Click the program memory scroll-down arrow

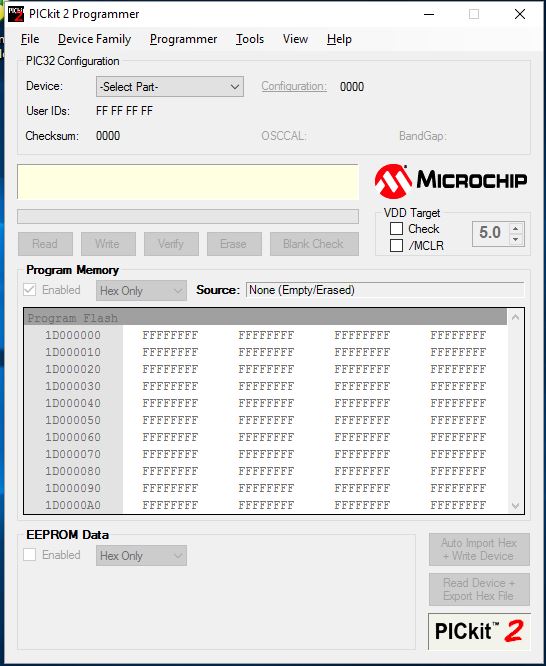[515, 505]
